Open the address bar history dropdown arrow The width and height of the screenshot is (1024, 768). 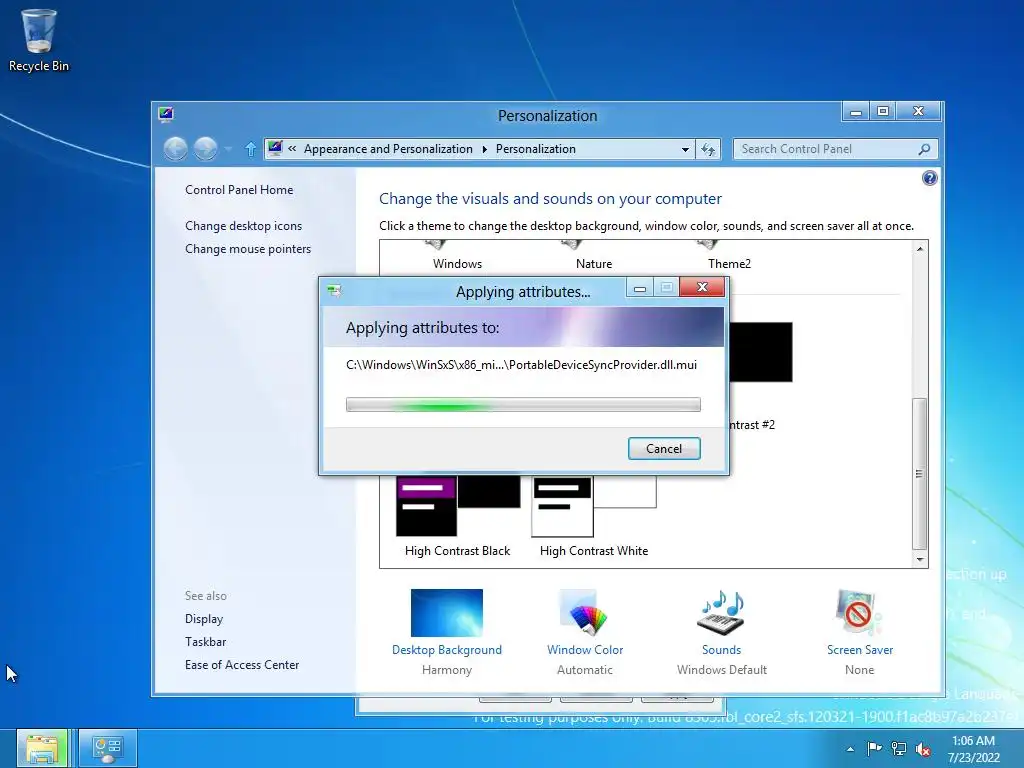pos(685,150)
